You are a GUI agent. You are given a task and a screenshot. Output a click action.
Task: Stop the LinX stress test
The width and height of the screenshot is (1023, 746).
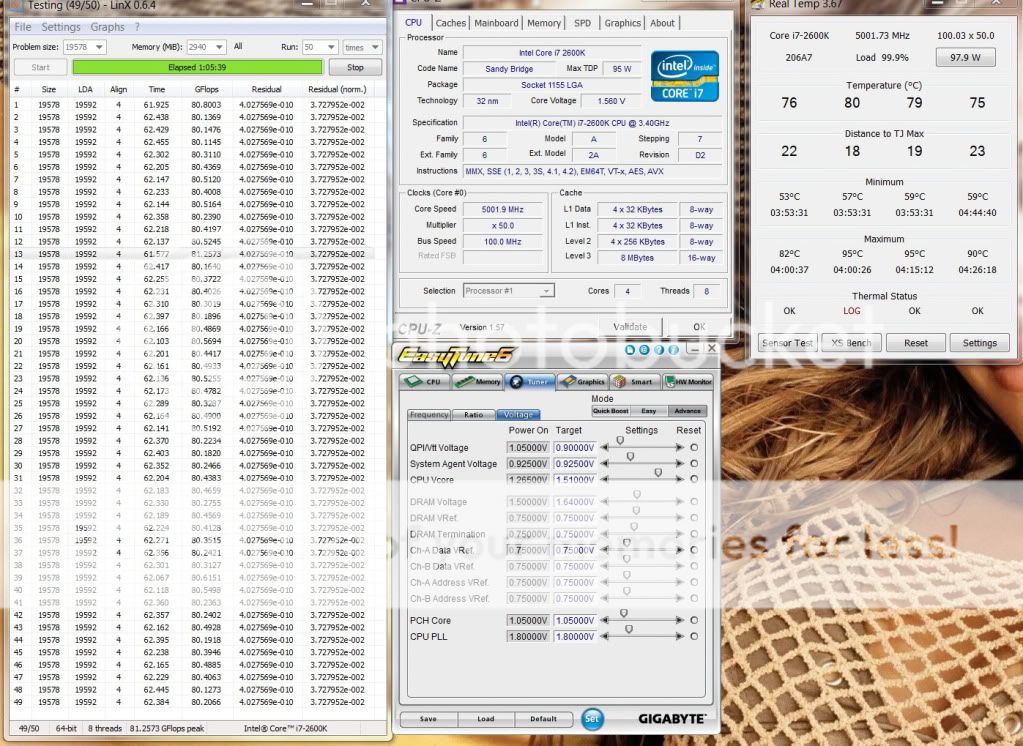click(x=355, y=68)
